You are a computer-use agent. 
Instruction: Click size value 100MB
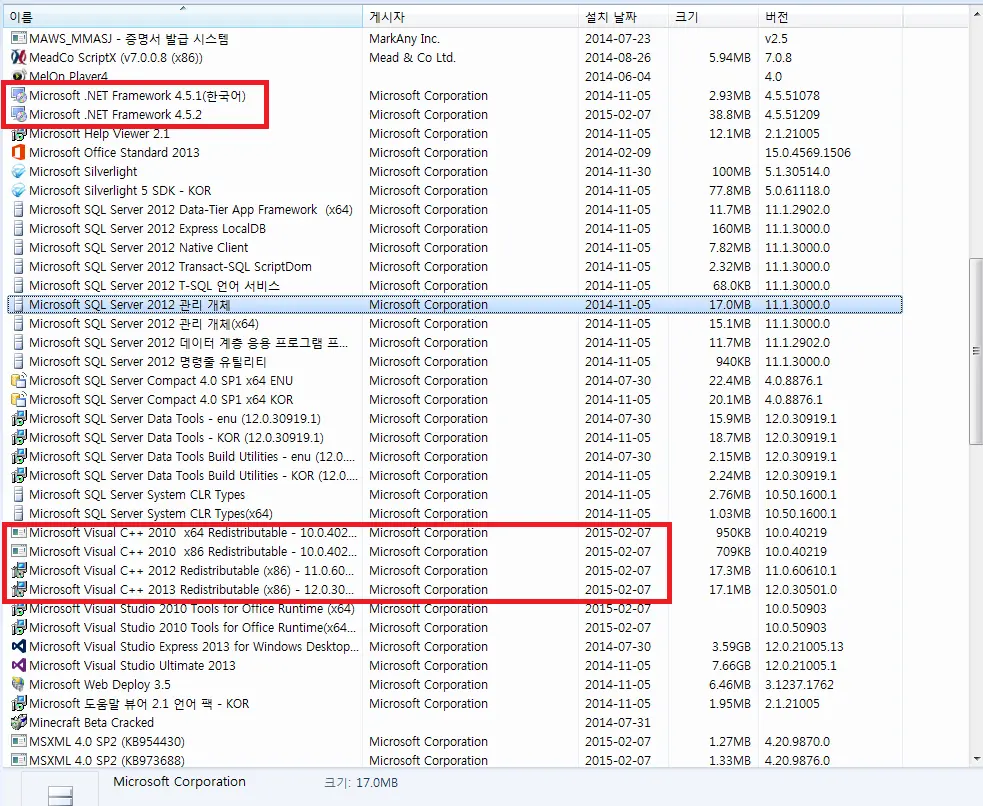[x=731, y=172]
